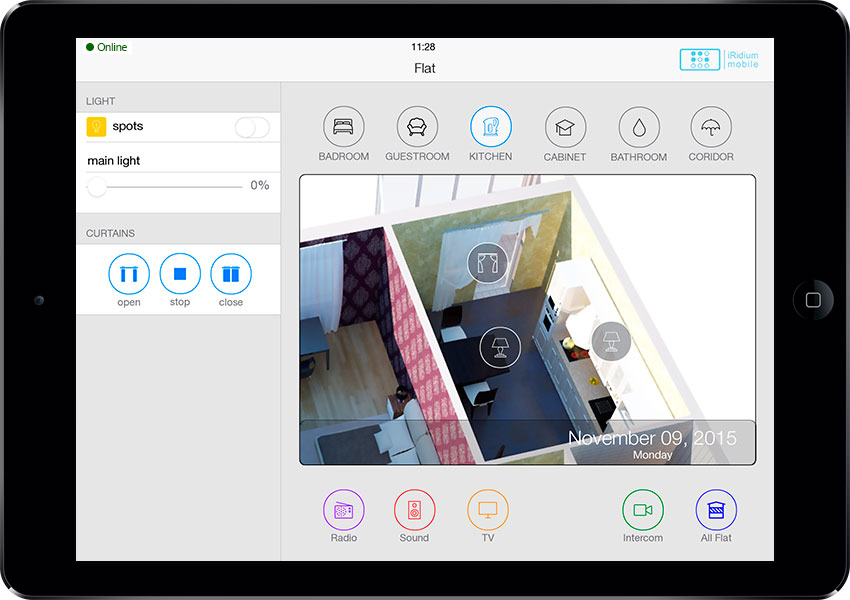
Task: Tap the TV icon
Action: point(488,510)
